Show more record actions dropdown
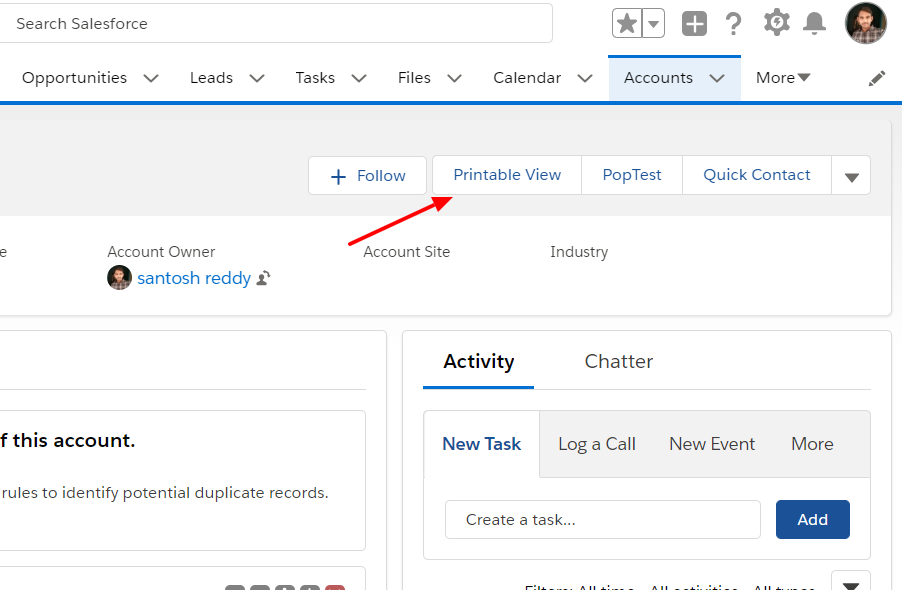The height and width of the screenshot is (590, 902). (x=851, y=175)
